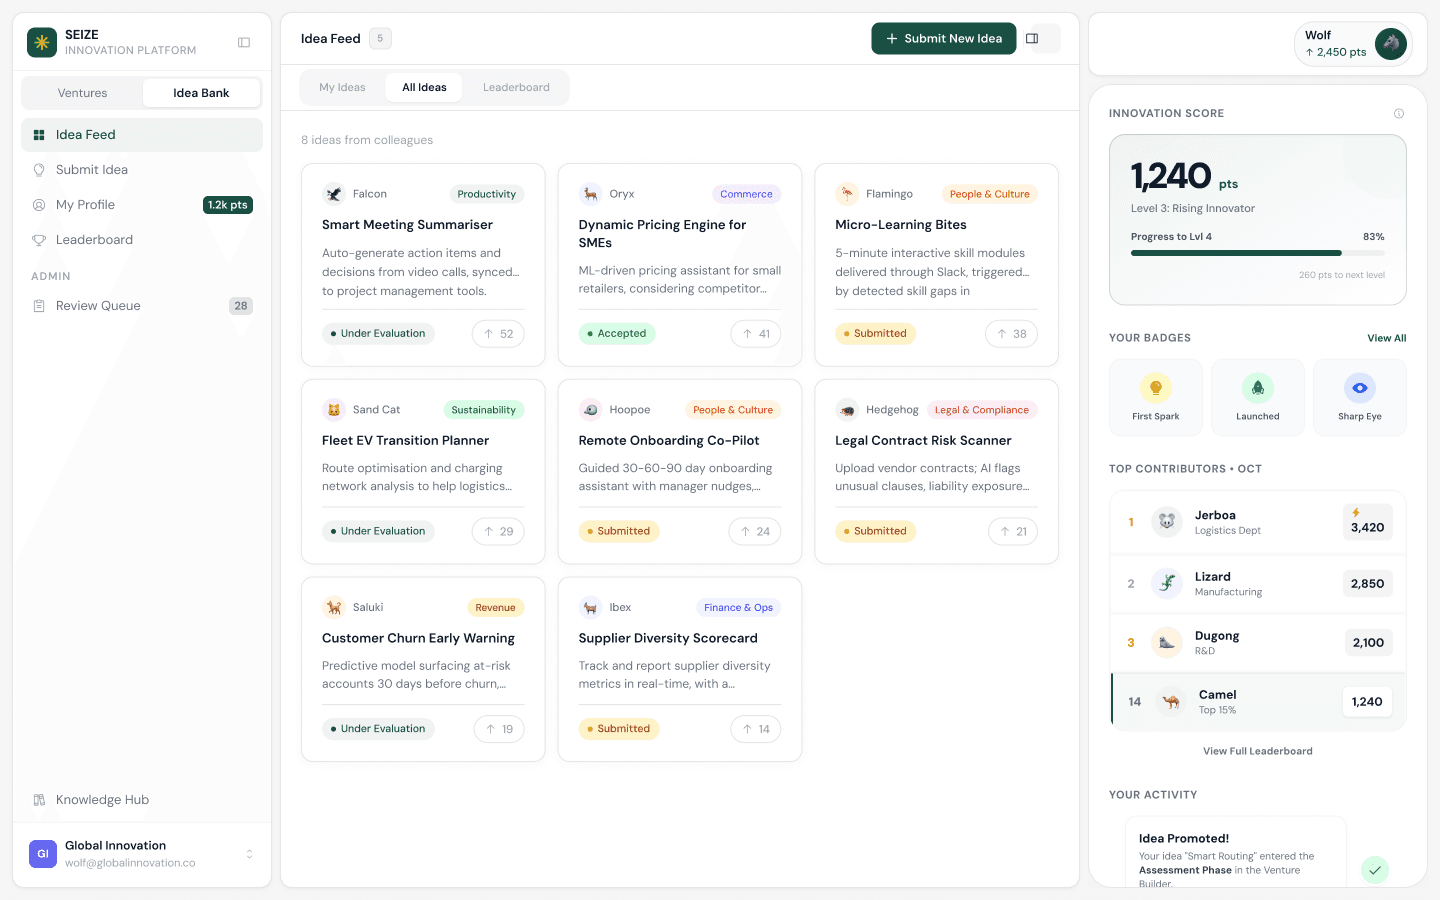1440x900 pixels.
Task: Click Jerboa's avatar in Top Contributors
Action: 1167,522
